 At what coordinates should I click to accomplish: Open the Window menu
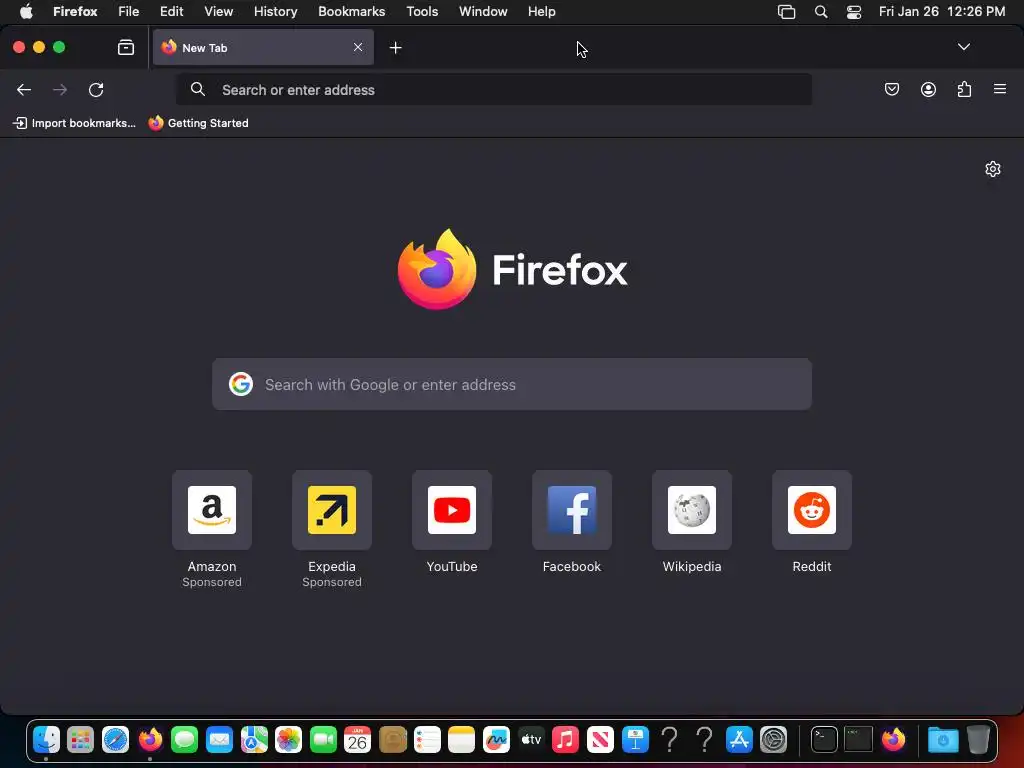tap(483, 12)
